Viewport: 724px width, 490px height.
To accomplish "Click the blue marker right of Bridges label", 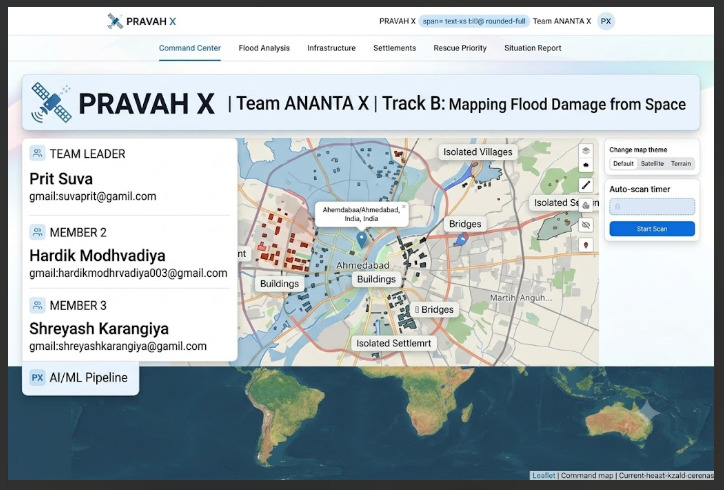I will pos(461,239).
